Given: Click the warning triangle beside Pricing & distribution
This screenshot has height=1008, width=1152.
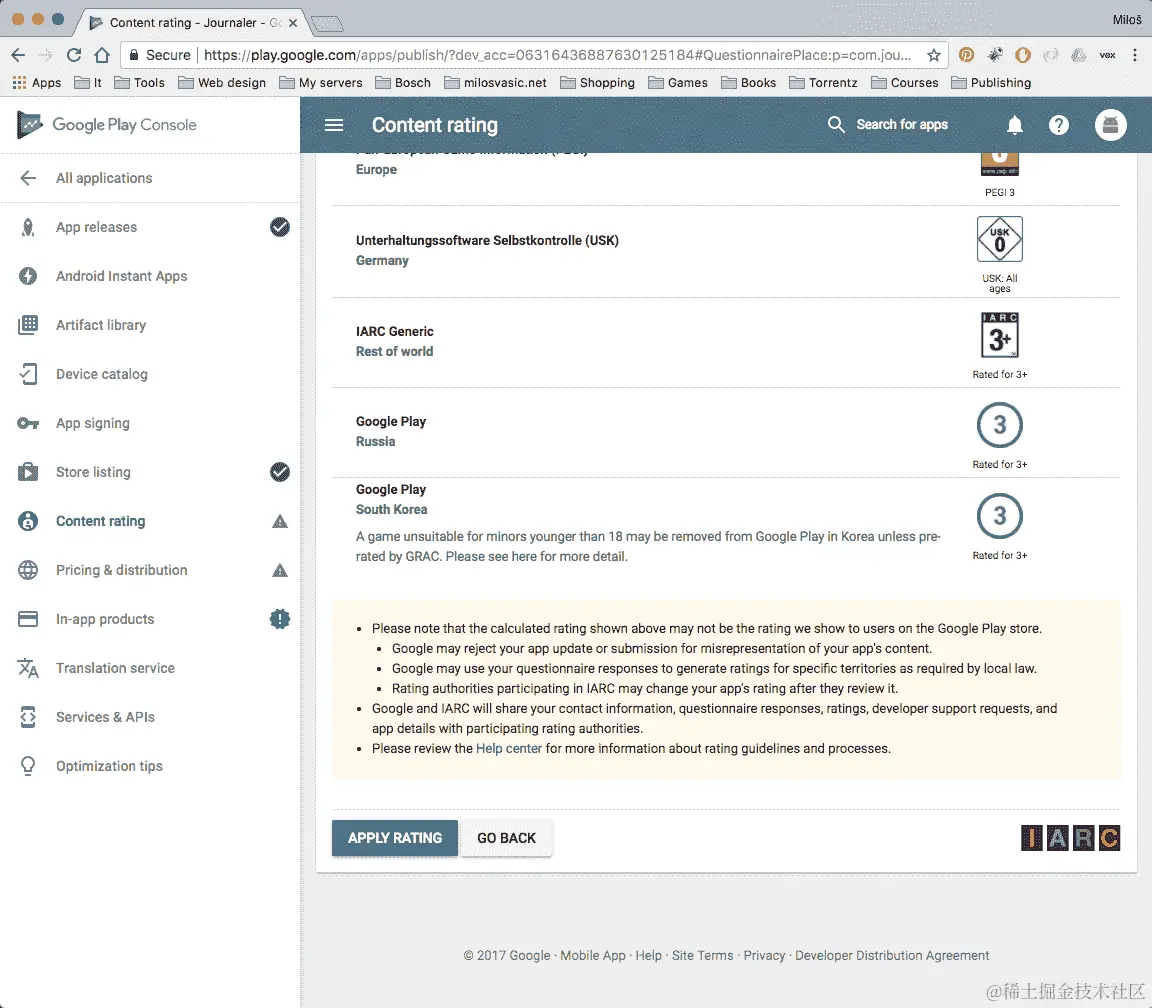Looking at the screenshot, I should (x=280, y=570).
